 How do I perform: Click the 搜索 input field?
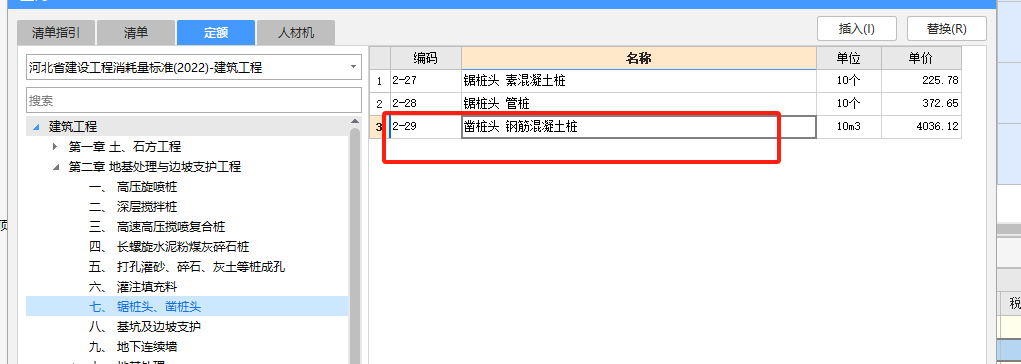coord(193,100)
